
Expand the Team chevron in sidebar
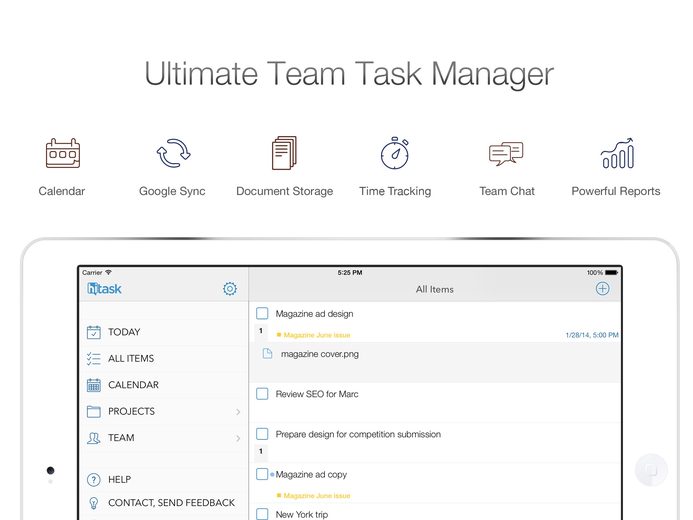[x=238, y=438]
